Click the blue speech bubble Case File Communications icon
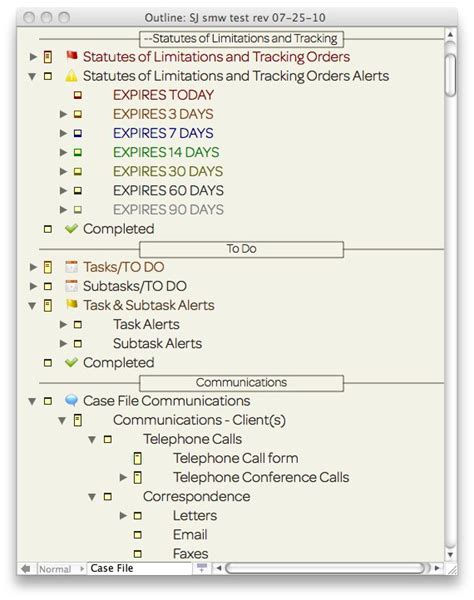 tap(72, 401)
